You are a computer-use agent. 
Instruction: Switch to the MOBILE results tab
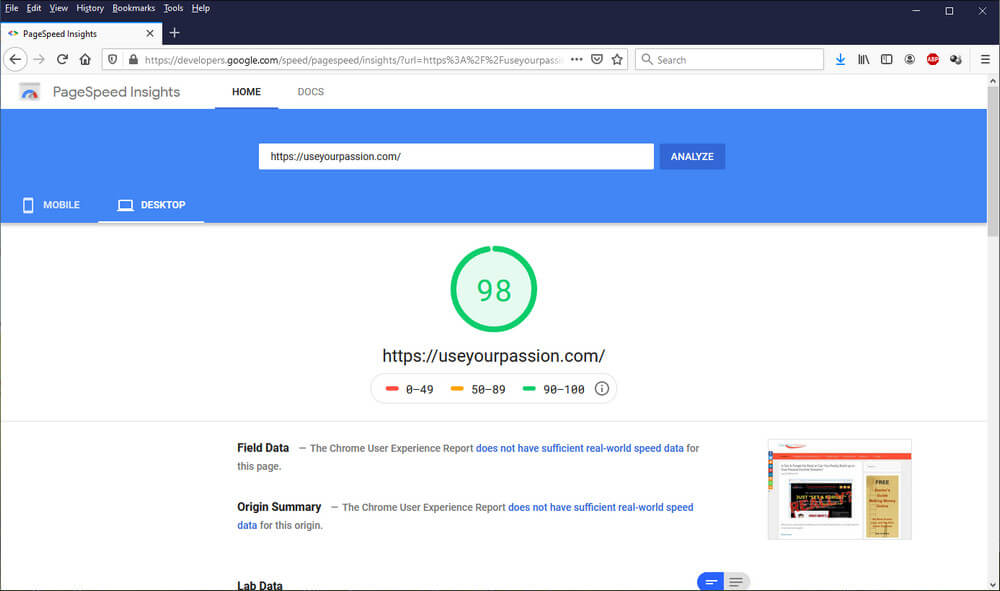click(x=51, y=205)
